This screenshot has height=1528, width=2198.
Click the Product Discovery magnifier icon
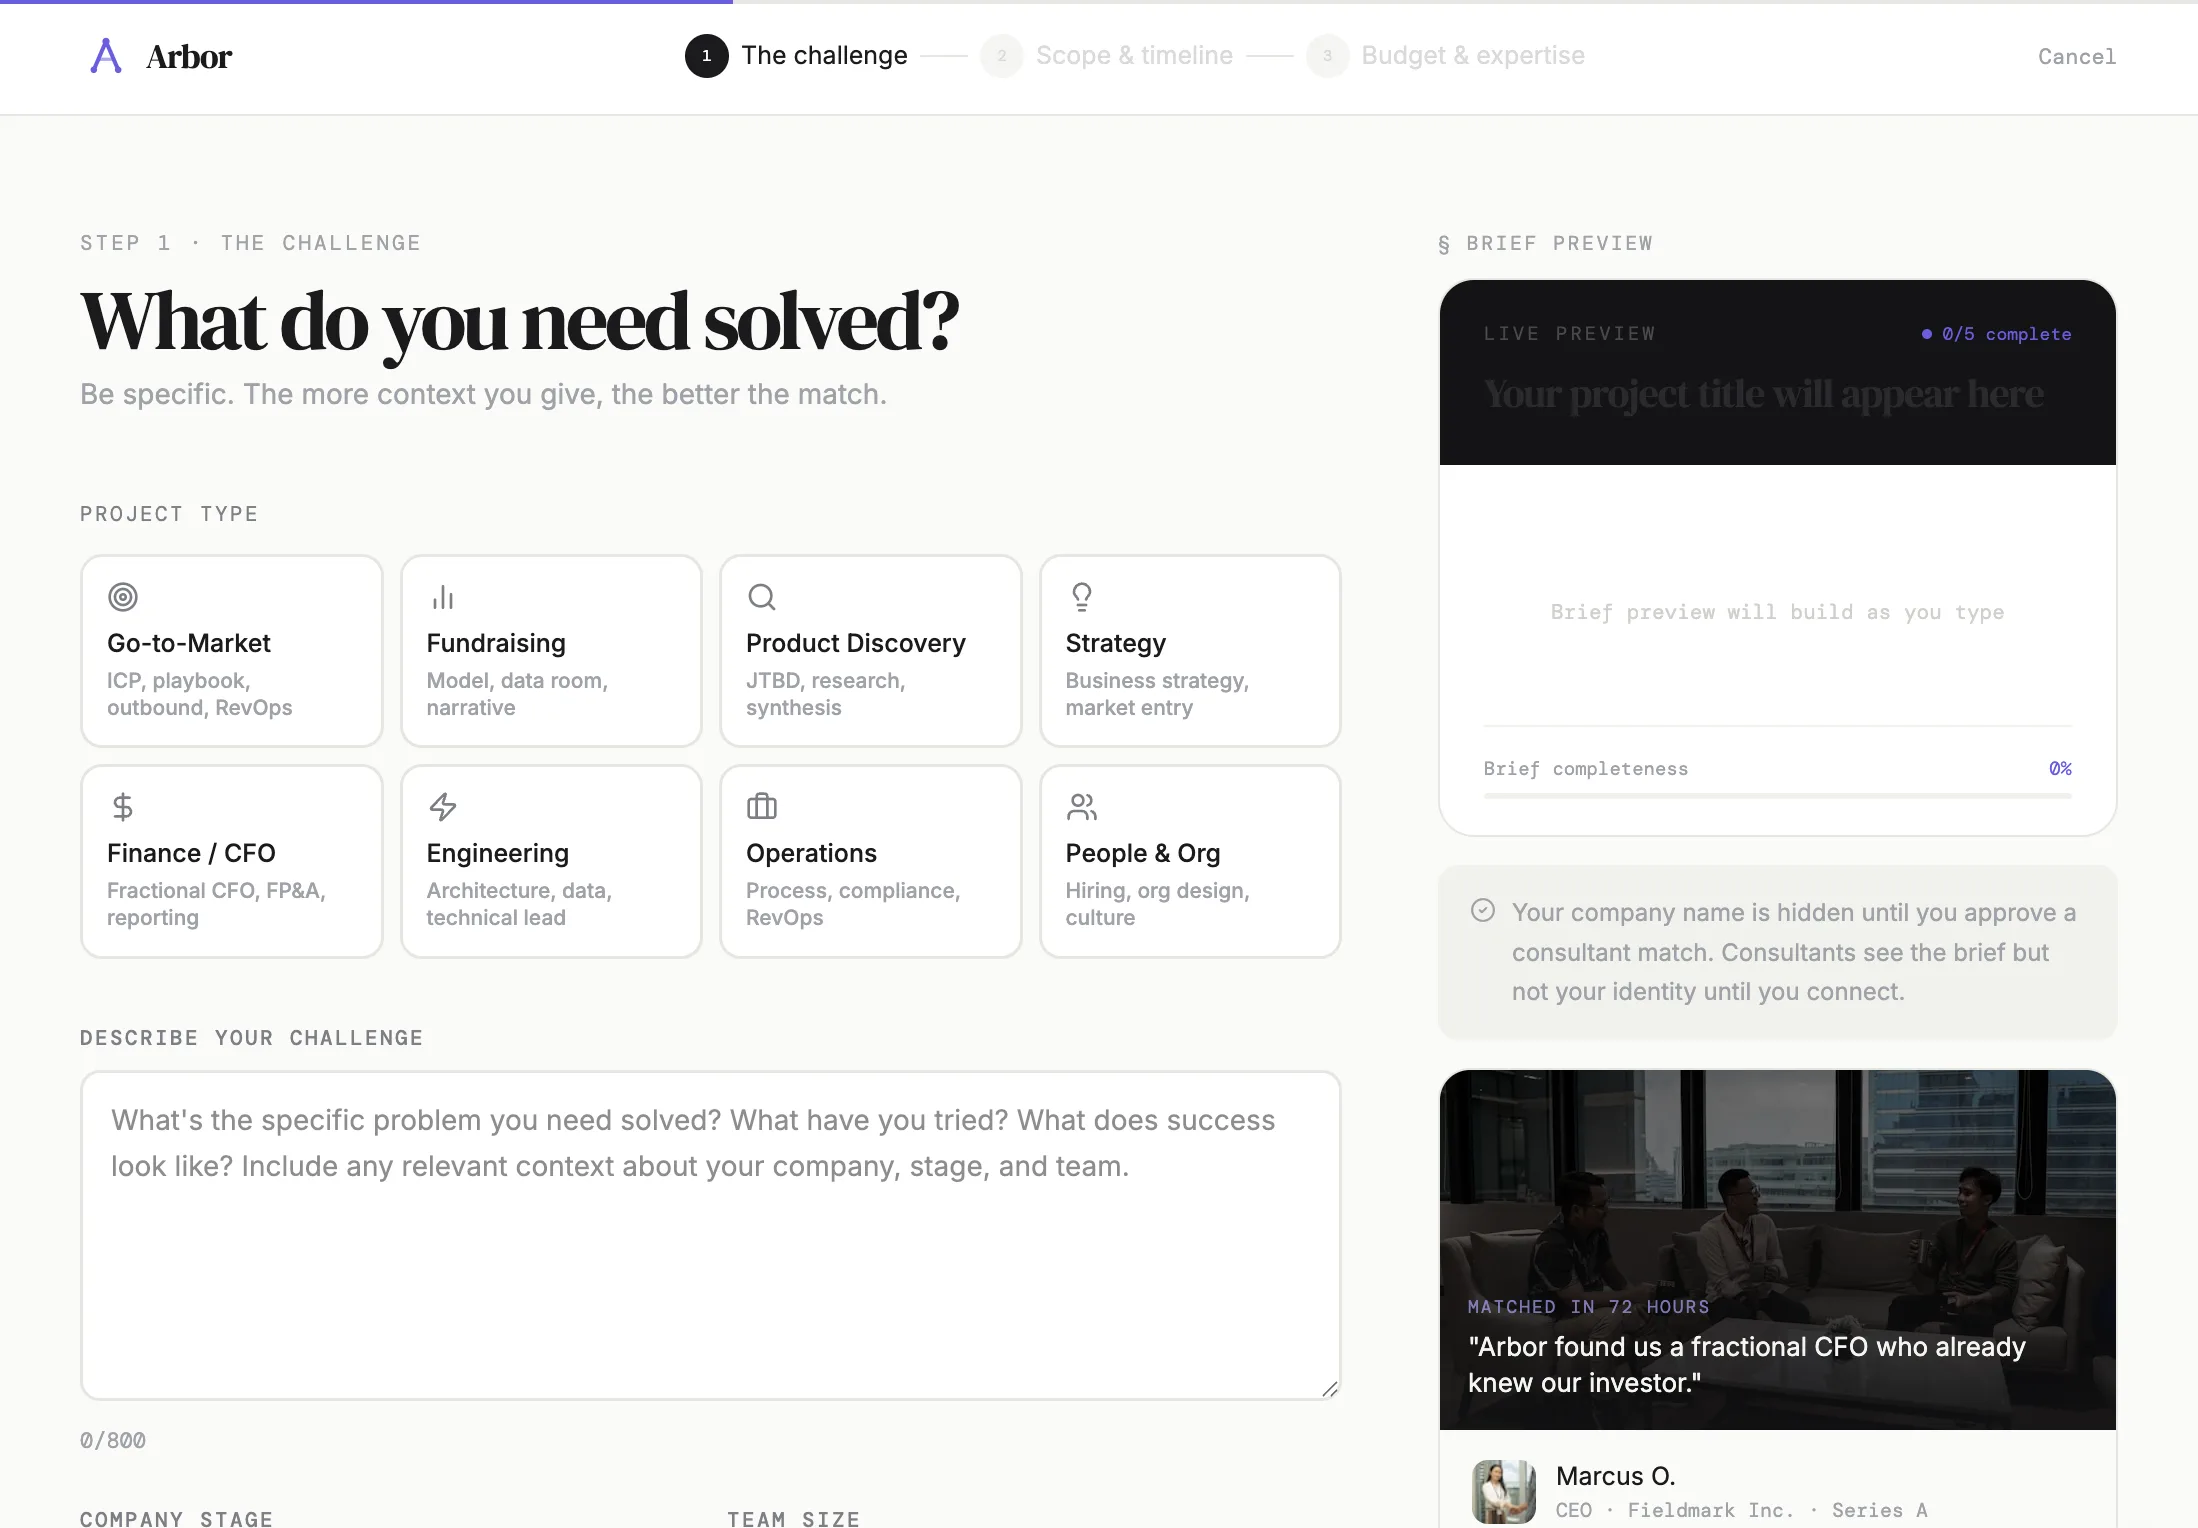[x=762, y=597]
